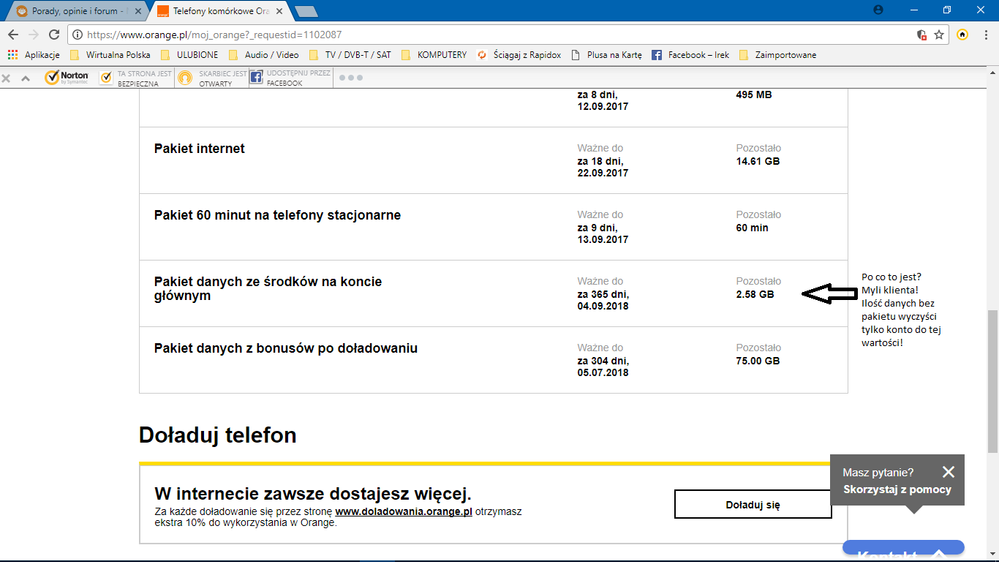
Task: Open the Chrome three-dot menu
Action: (x=986, y=35)
